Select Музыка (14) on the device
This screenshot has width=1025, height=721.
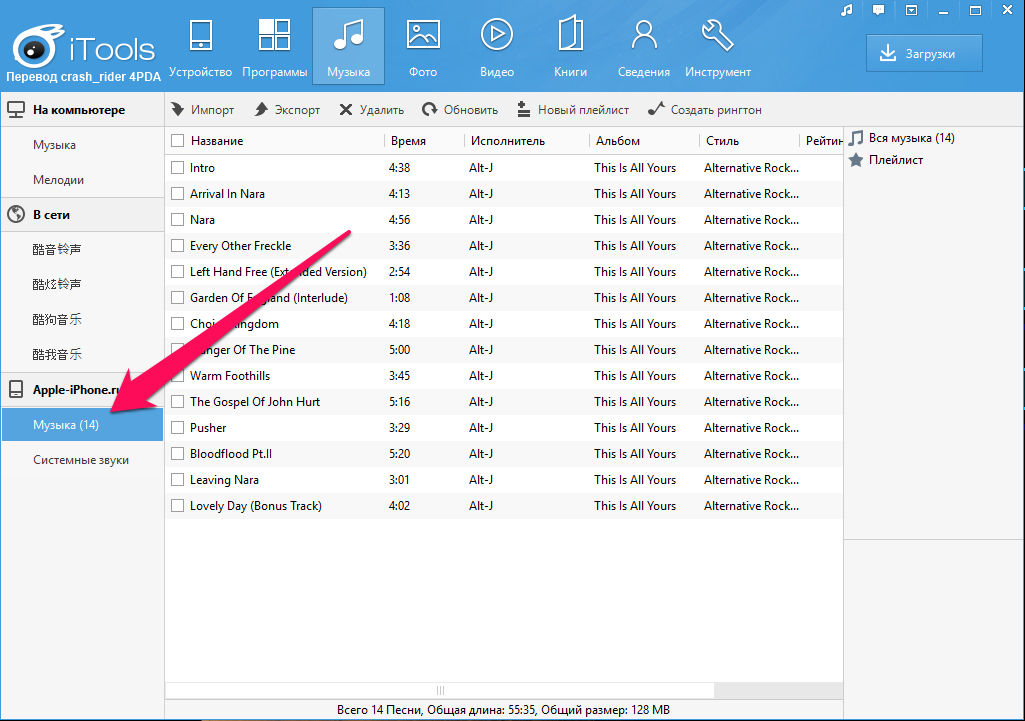coord(82,425)
